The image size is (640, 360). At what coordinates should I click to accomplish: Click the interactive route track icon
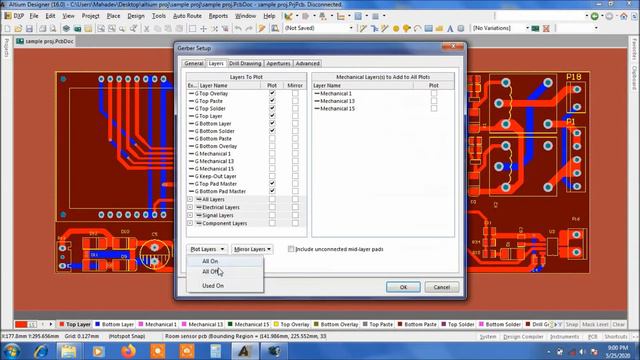[x=363, y=29]
